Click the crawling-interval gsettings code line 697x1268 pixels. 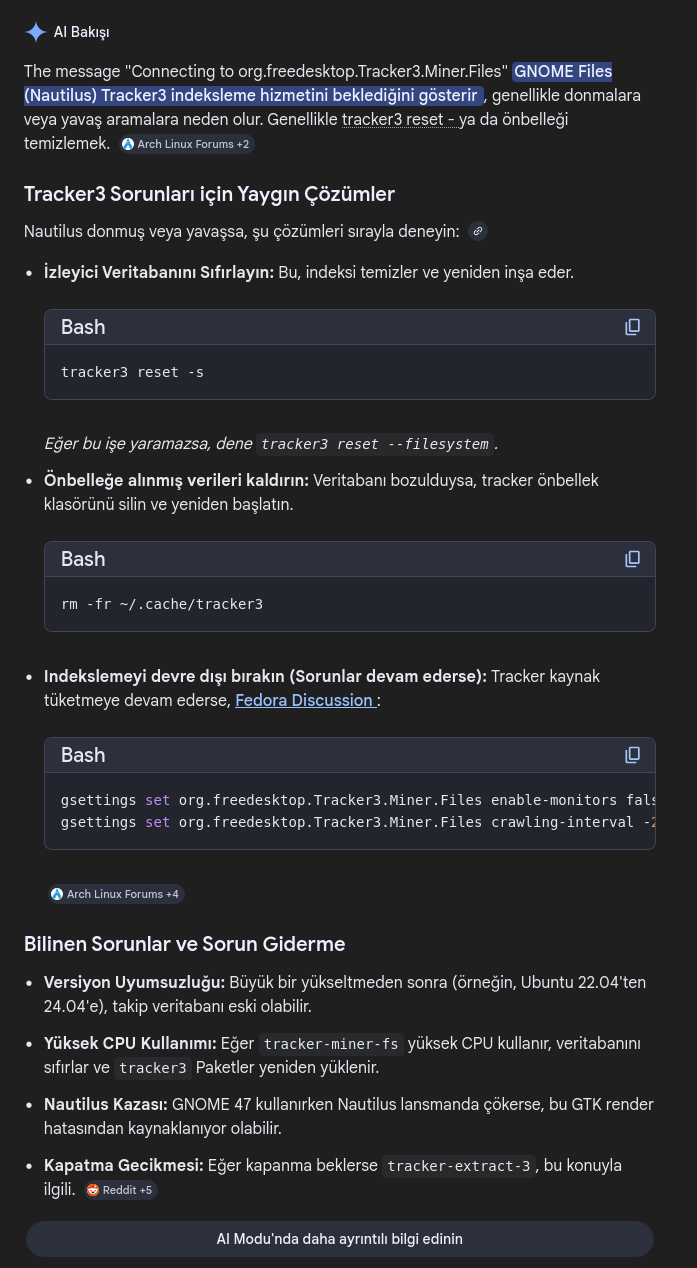350,822
